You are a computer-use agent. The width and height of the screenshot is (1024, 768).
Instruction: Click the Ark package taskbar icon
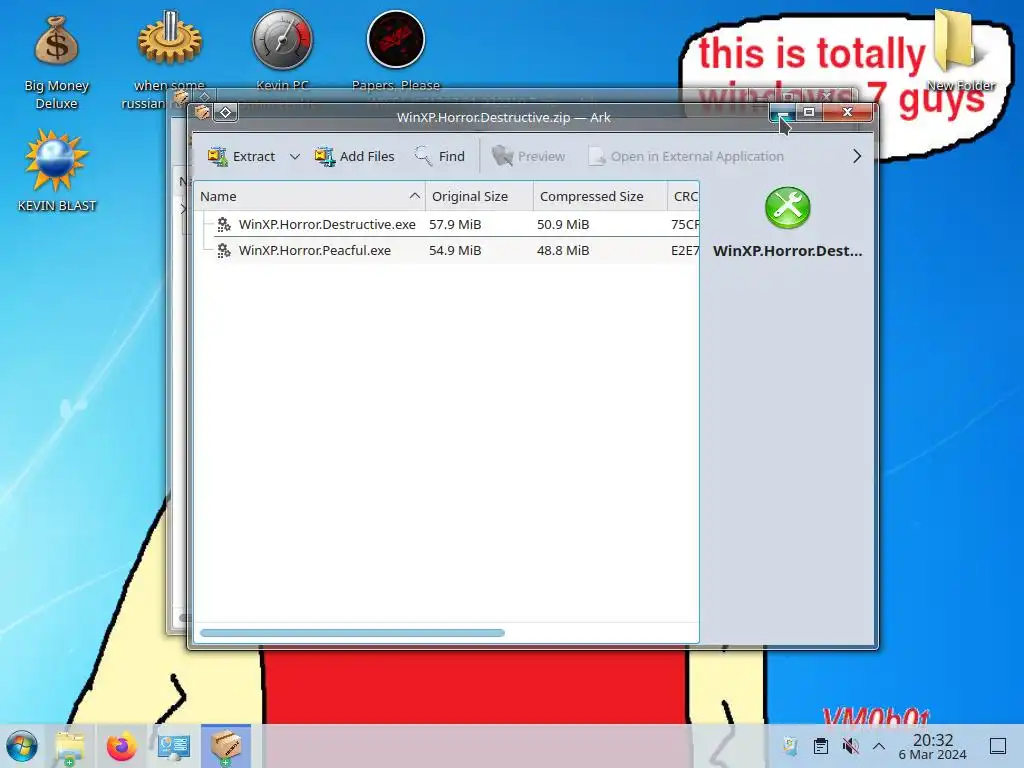[x=226, y=746]
